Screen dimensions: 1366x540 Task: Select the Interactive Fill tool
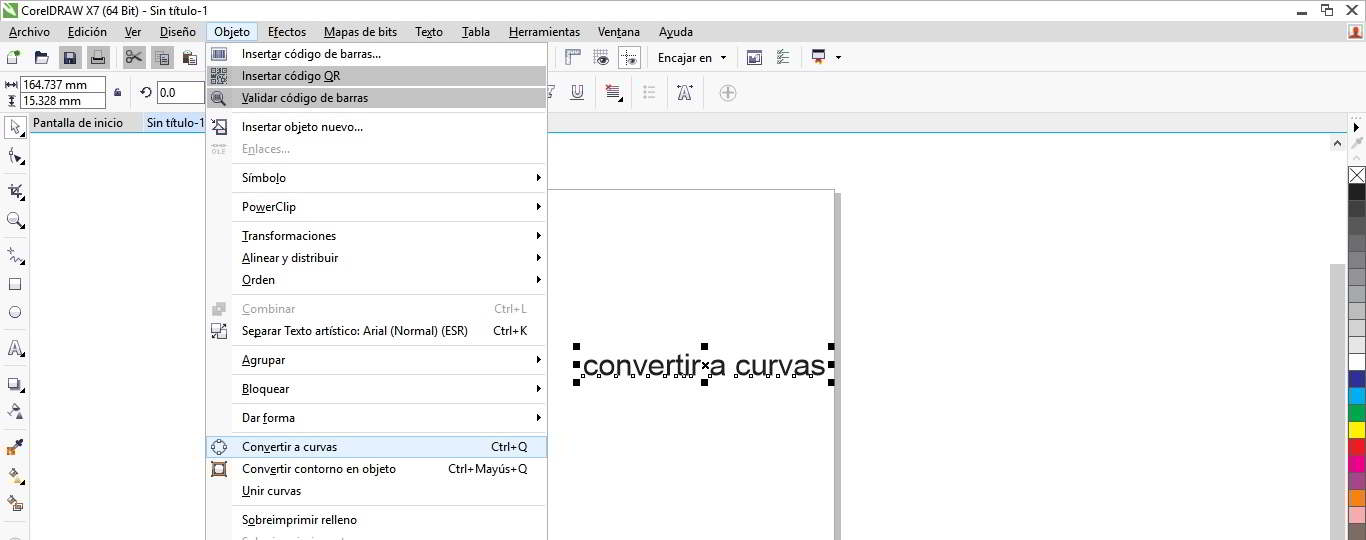click(15, 475)
